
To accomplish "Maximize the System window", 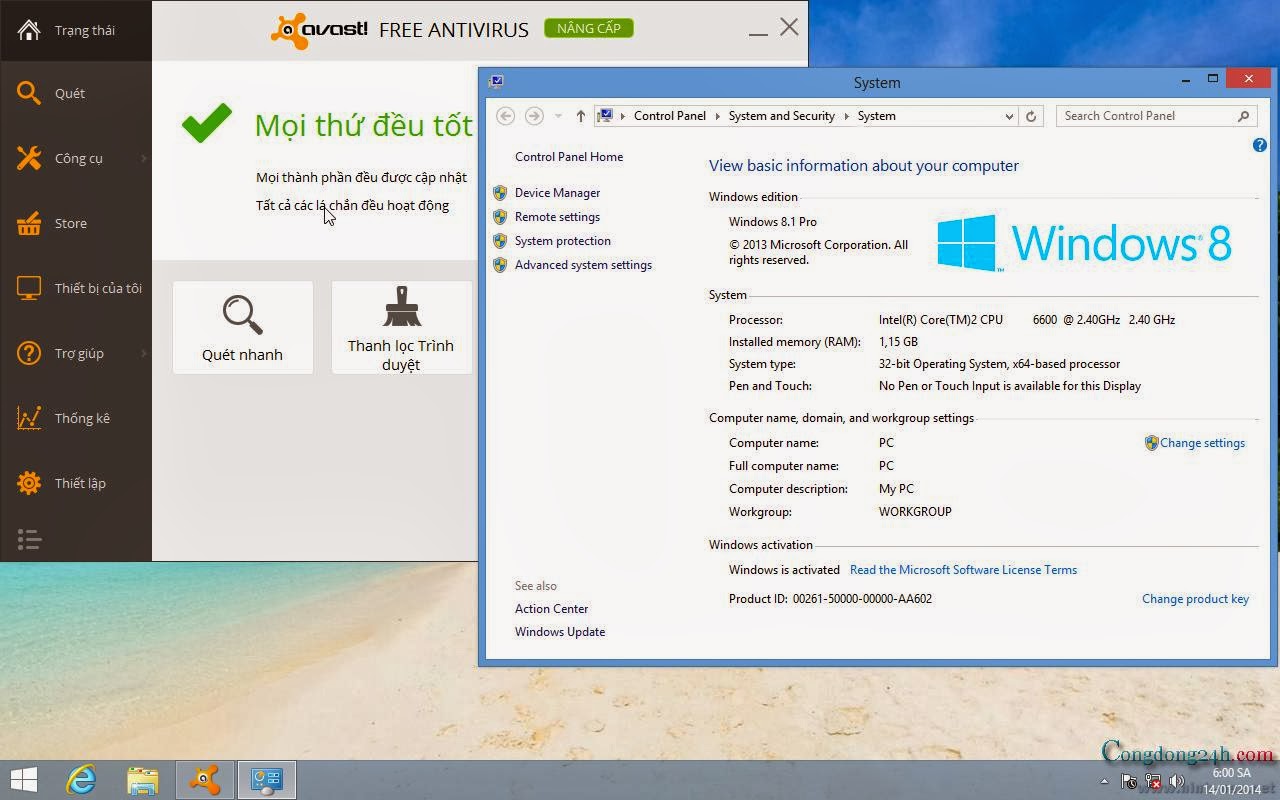I will coord(1213,78).
